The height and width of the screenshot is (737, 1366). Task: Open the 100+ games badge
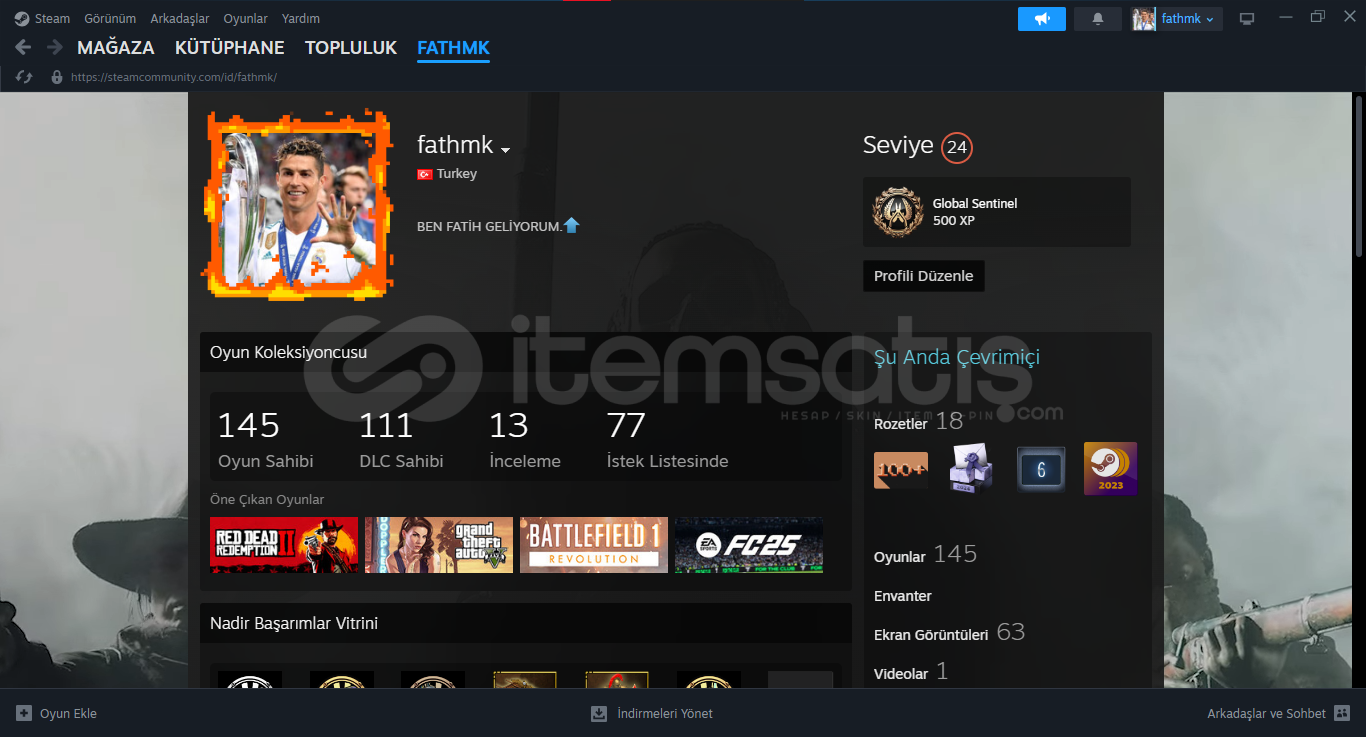click(x=901, y=469)
